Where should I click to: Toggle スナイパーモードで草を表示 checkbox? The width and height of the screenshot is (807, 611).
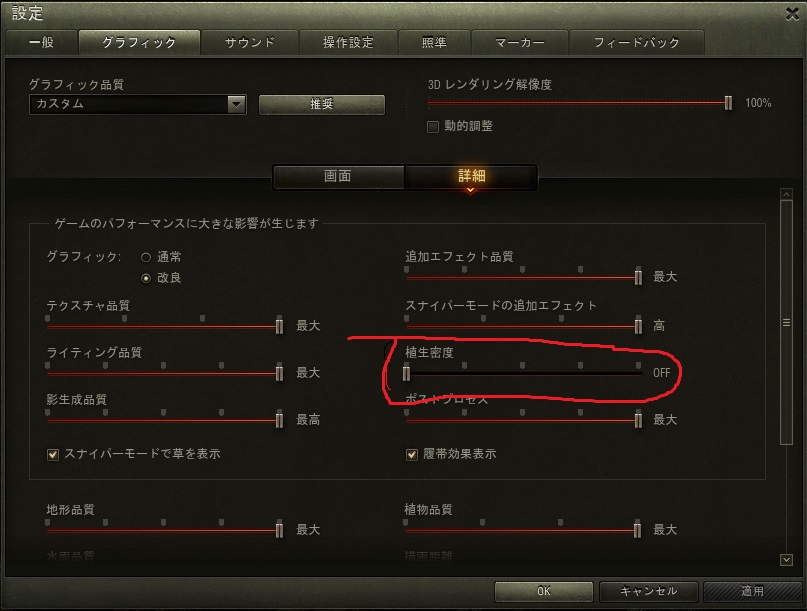[x=52, y=455]
